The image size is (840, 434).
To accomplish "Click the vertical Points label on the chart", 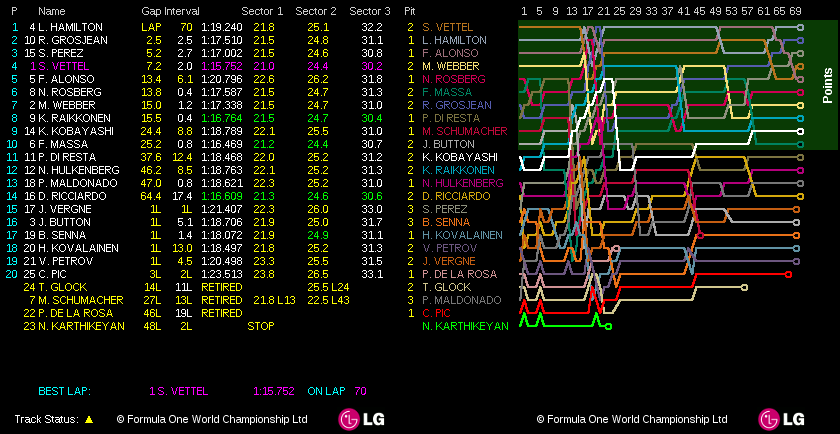I will pos(828,85).
